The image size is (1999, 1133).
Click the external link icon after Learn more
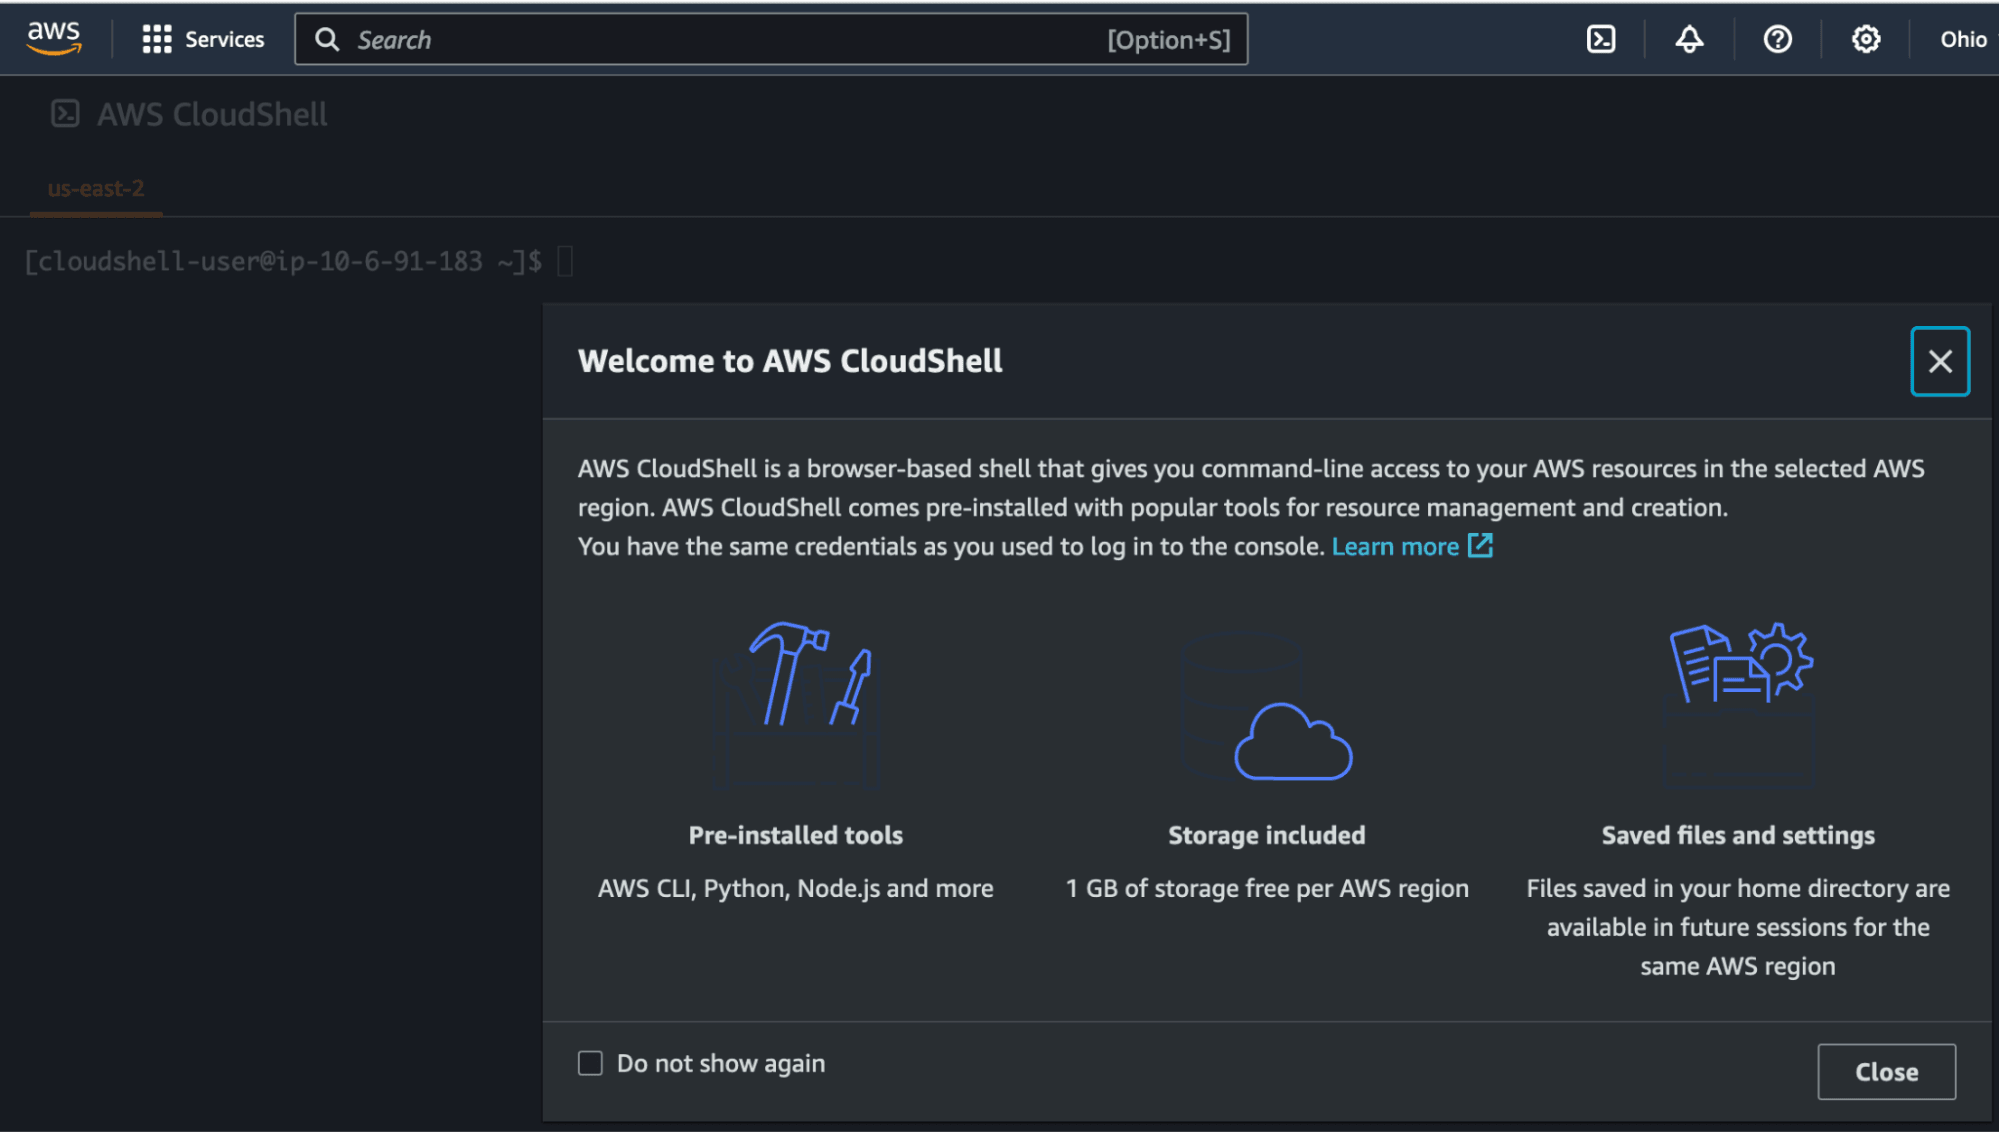pos(1480,546)
